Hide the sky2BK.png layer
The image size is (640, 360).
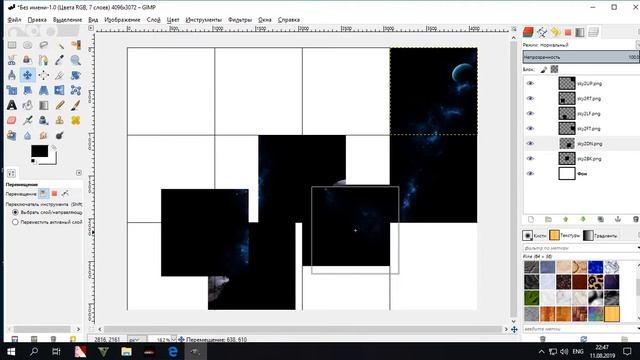[530, 158]
